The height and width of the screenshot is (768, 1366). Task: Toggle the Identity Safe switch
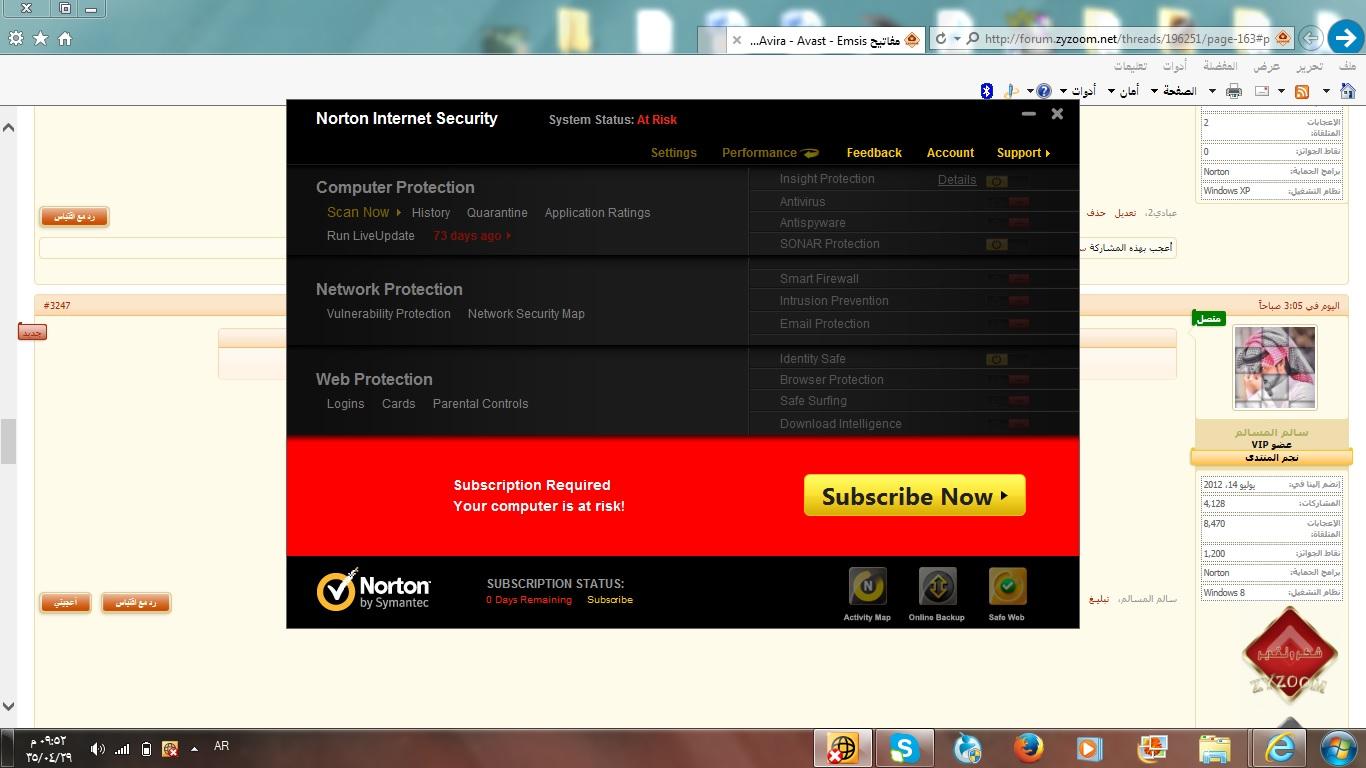[x=1007, y=359]
